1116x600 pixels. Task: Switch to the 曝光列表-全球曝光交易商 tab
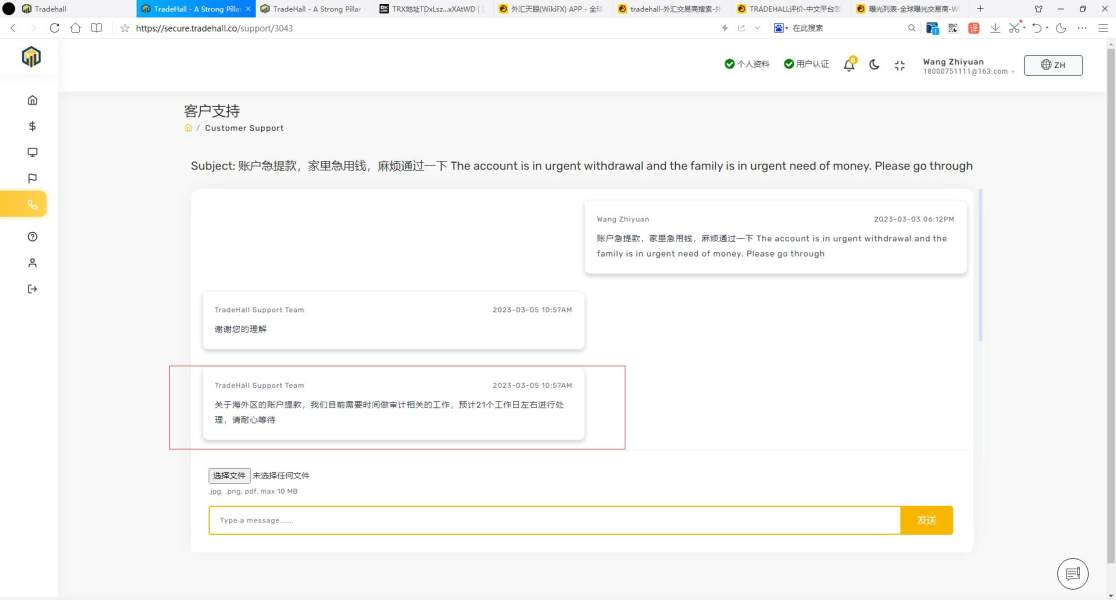(908, 9)
